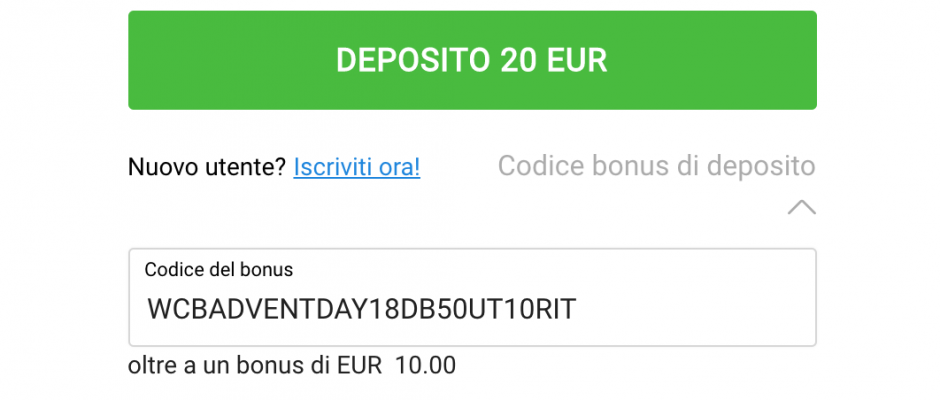Focus the Codice del bonus input field
The height and width of the screenshot is (400, 940).
point(472,297)
